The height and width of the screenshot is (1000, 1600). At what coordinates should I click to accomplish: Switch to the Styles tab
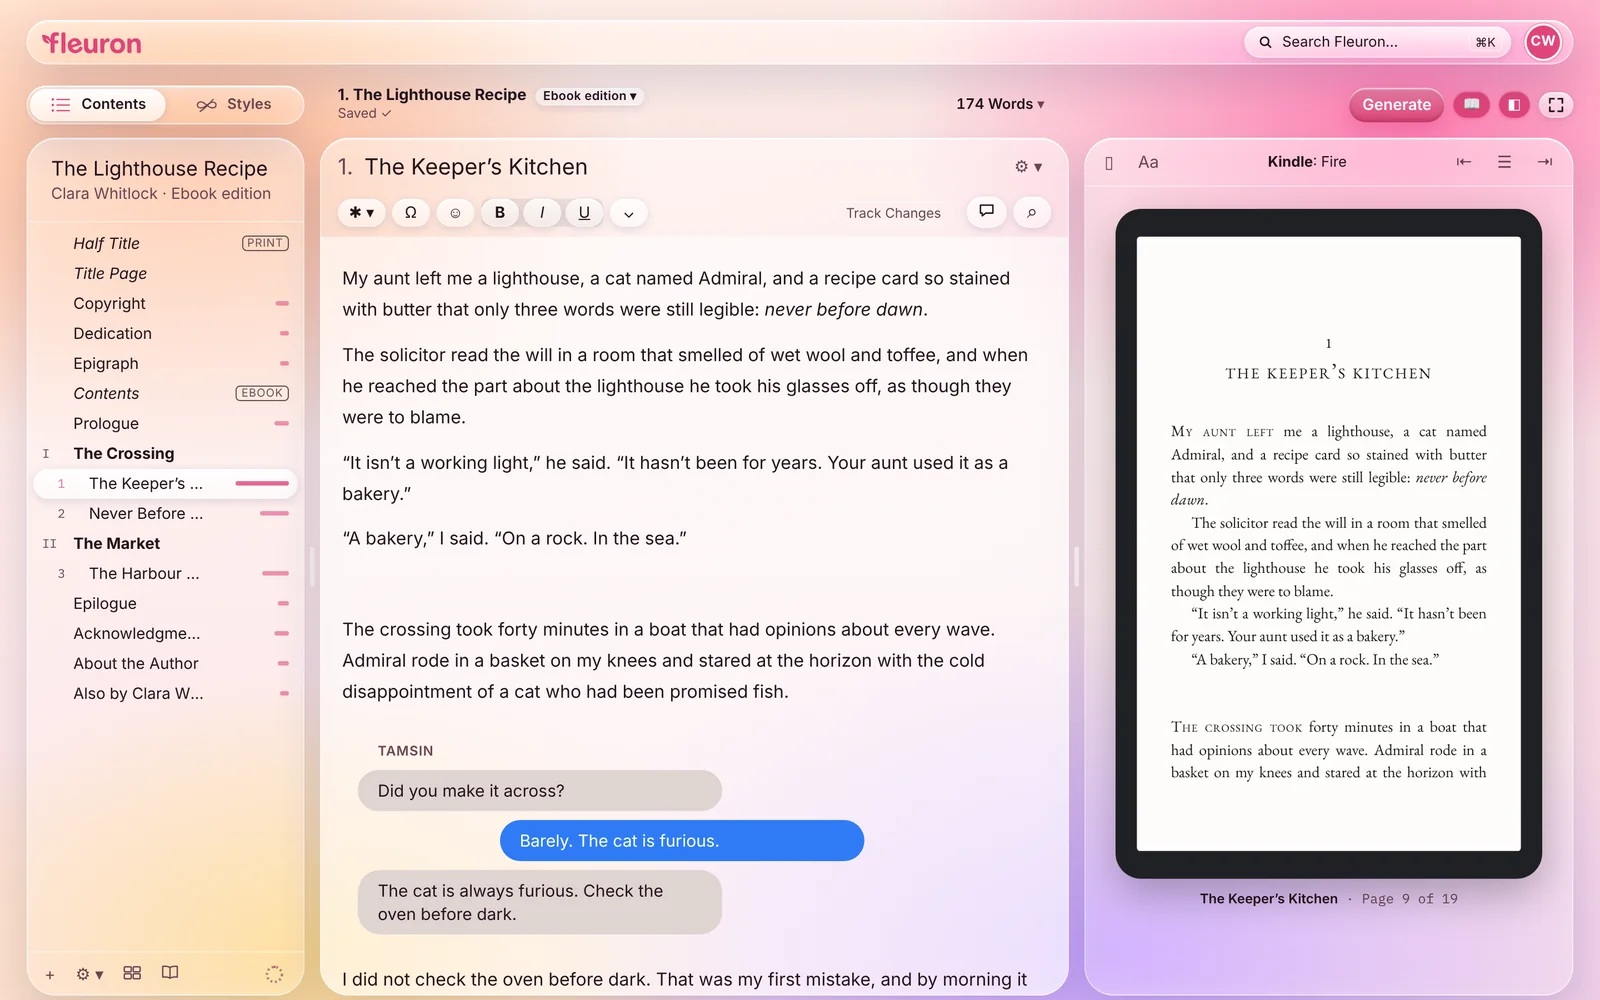234,104
